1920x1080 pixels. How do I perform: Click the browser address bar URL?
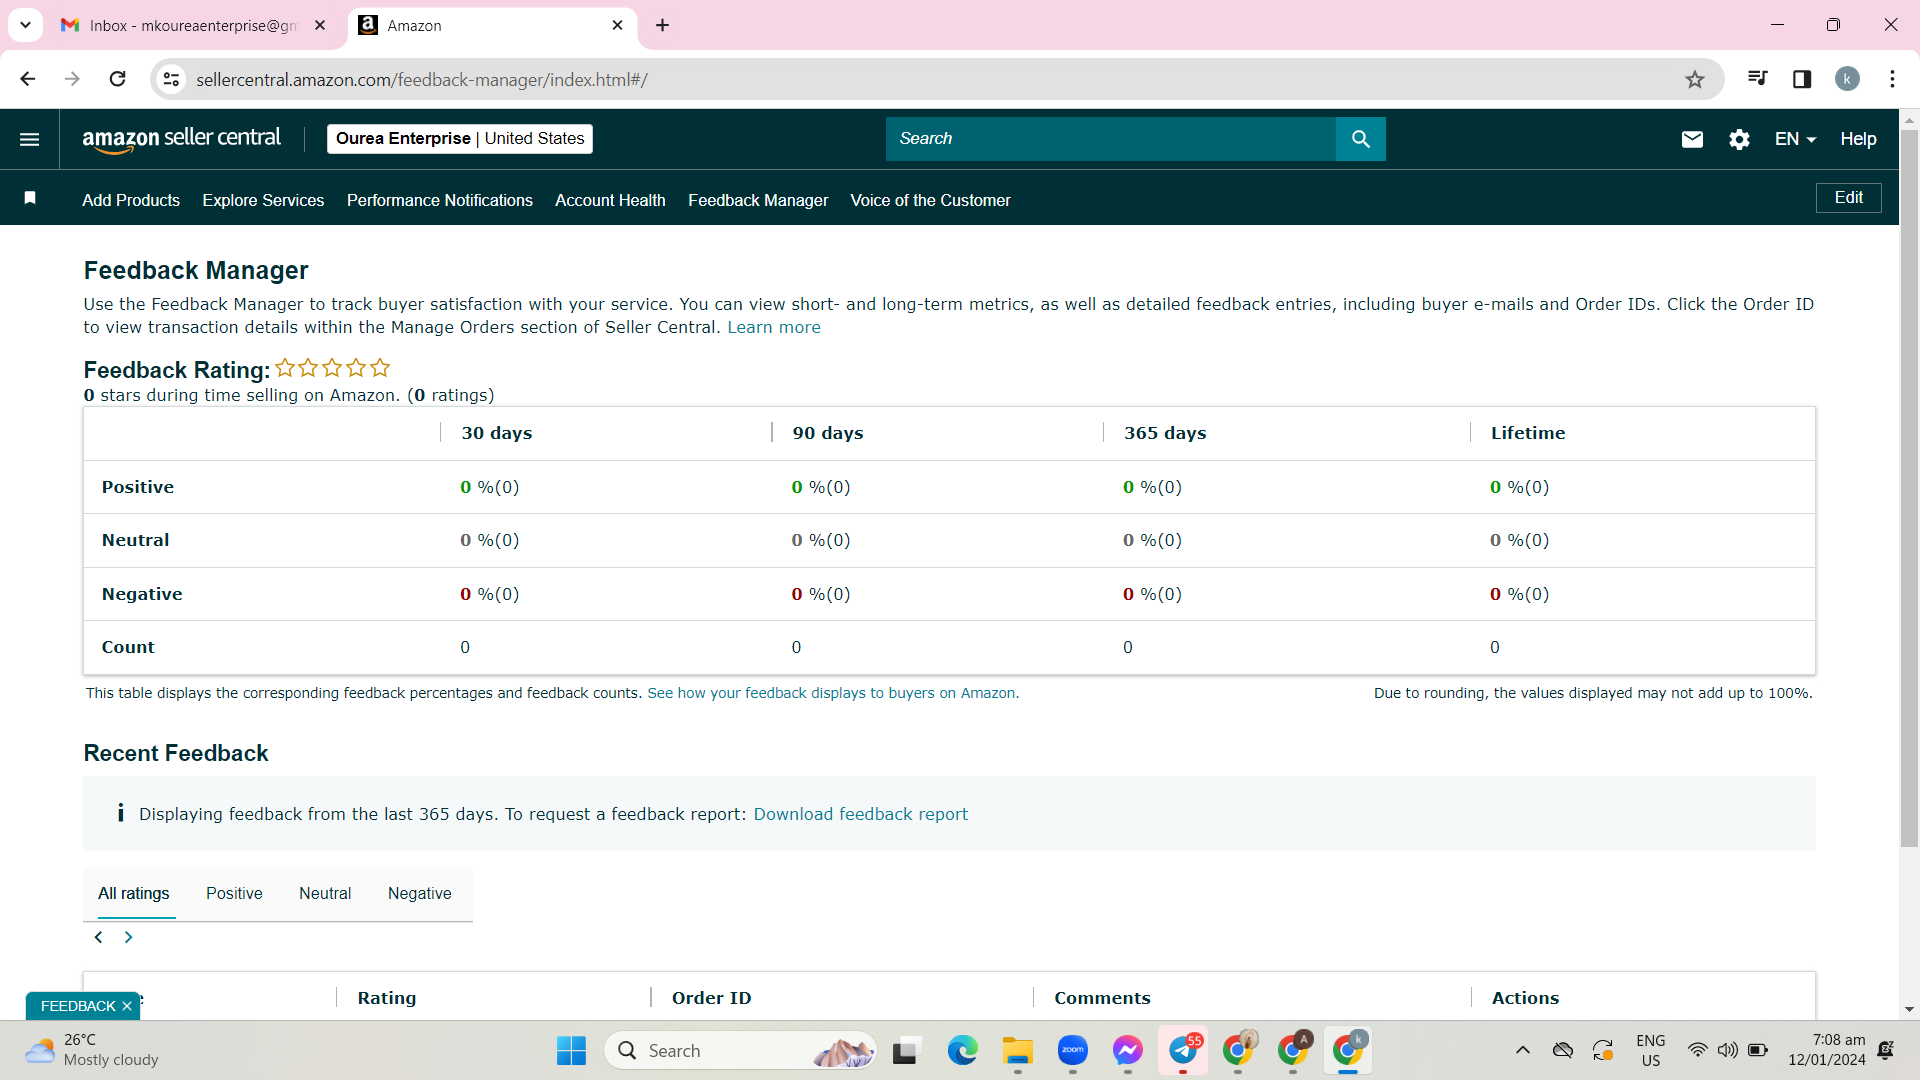tap(421, 80)
